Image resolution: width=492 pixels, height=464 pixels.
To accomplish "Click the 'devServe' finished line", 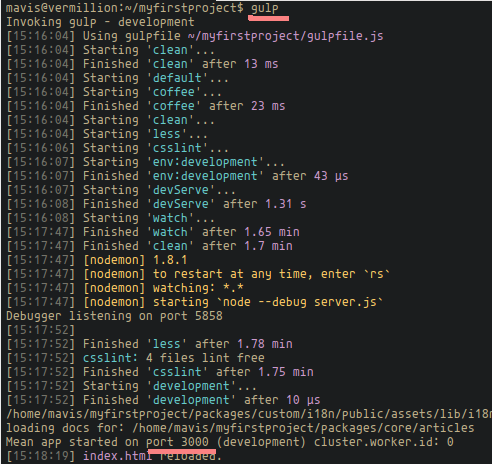I will click(156, 204).
